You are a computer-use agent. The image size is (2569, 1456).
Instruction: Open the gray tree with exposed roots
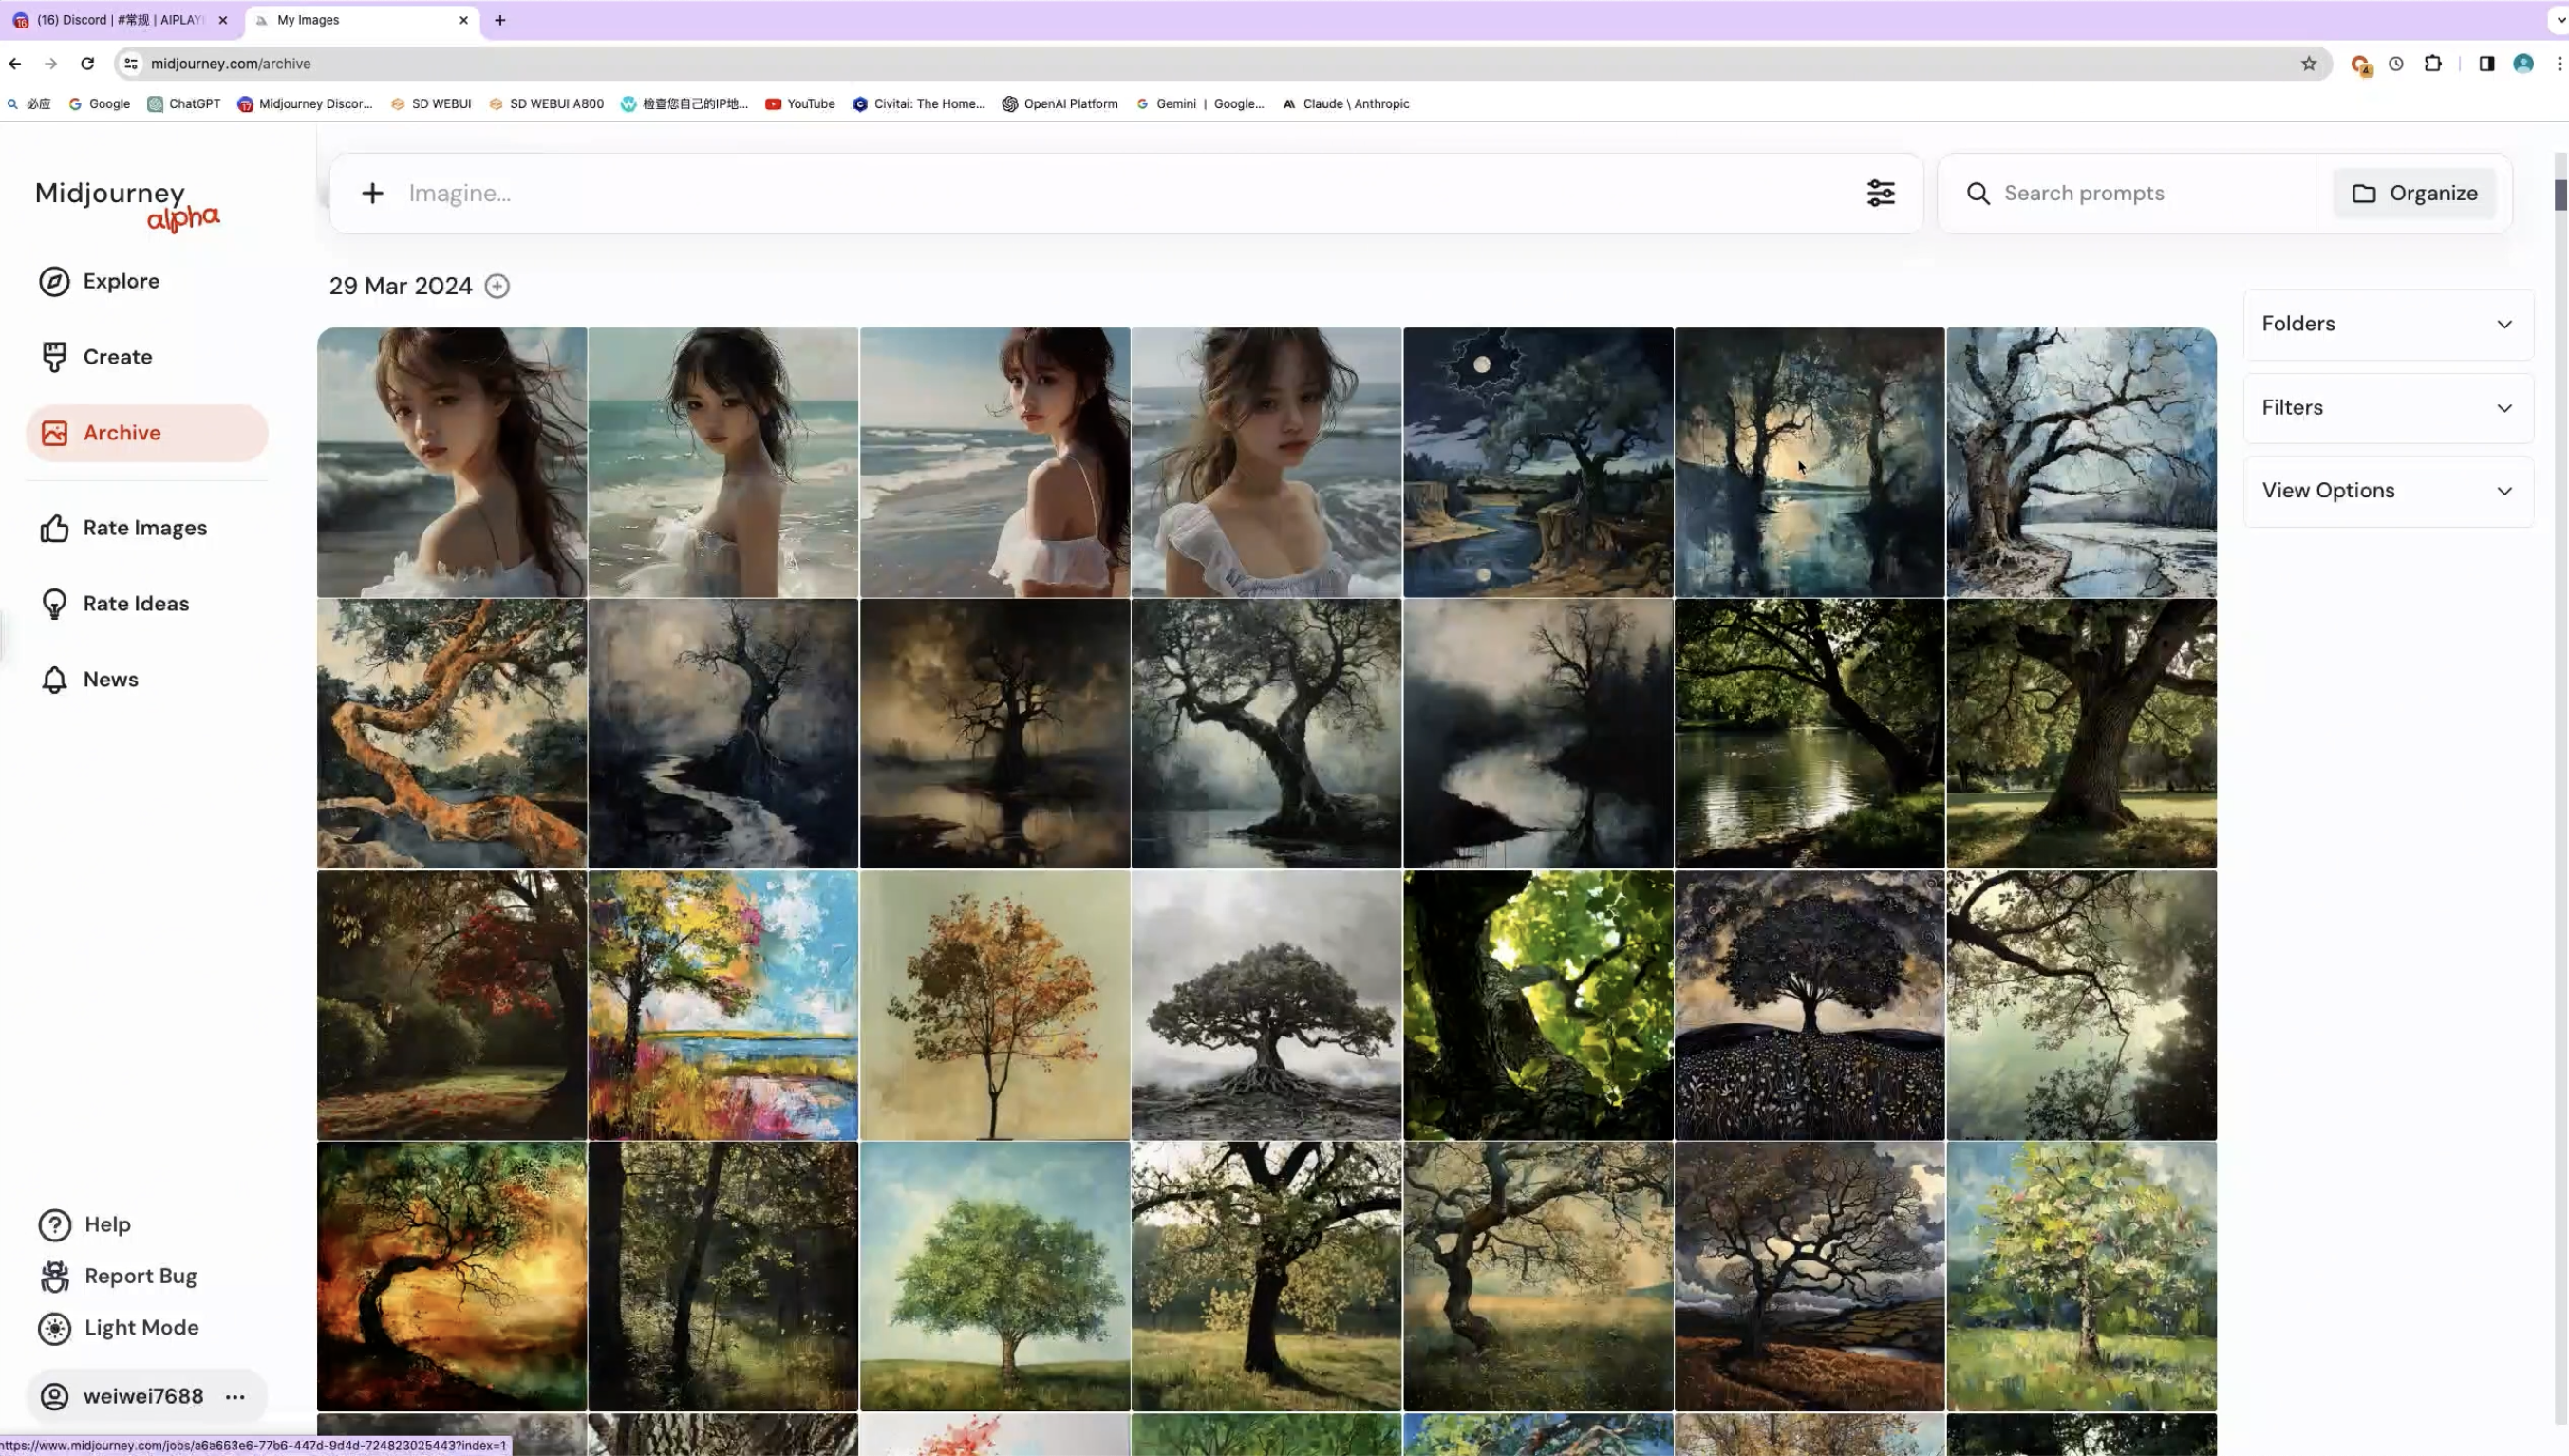tap(1266, 1005)
